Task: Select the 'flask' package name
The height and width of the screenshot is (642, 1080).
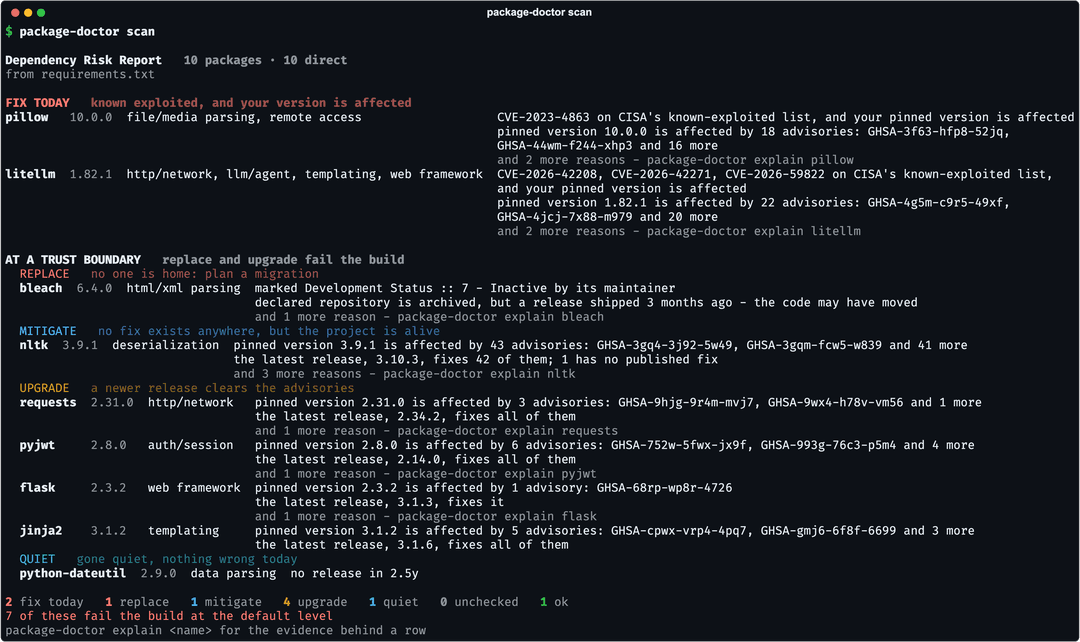Action: pyautogui.click(x=37, y=488)
